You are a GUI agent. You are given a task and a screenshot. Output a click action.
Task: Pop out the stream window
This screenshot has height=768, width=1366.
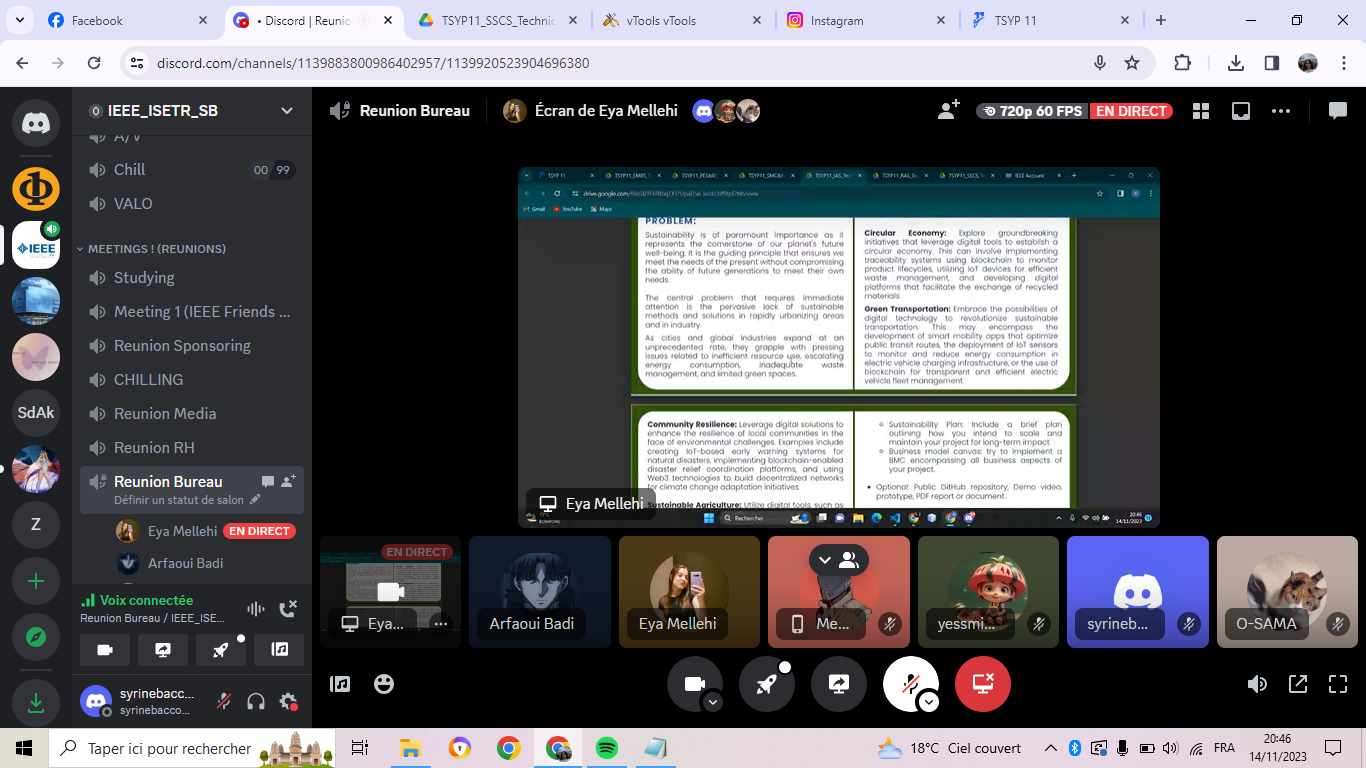coord(1298,684)
